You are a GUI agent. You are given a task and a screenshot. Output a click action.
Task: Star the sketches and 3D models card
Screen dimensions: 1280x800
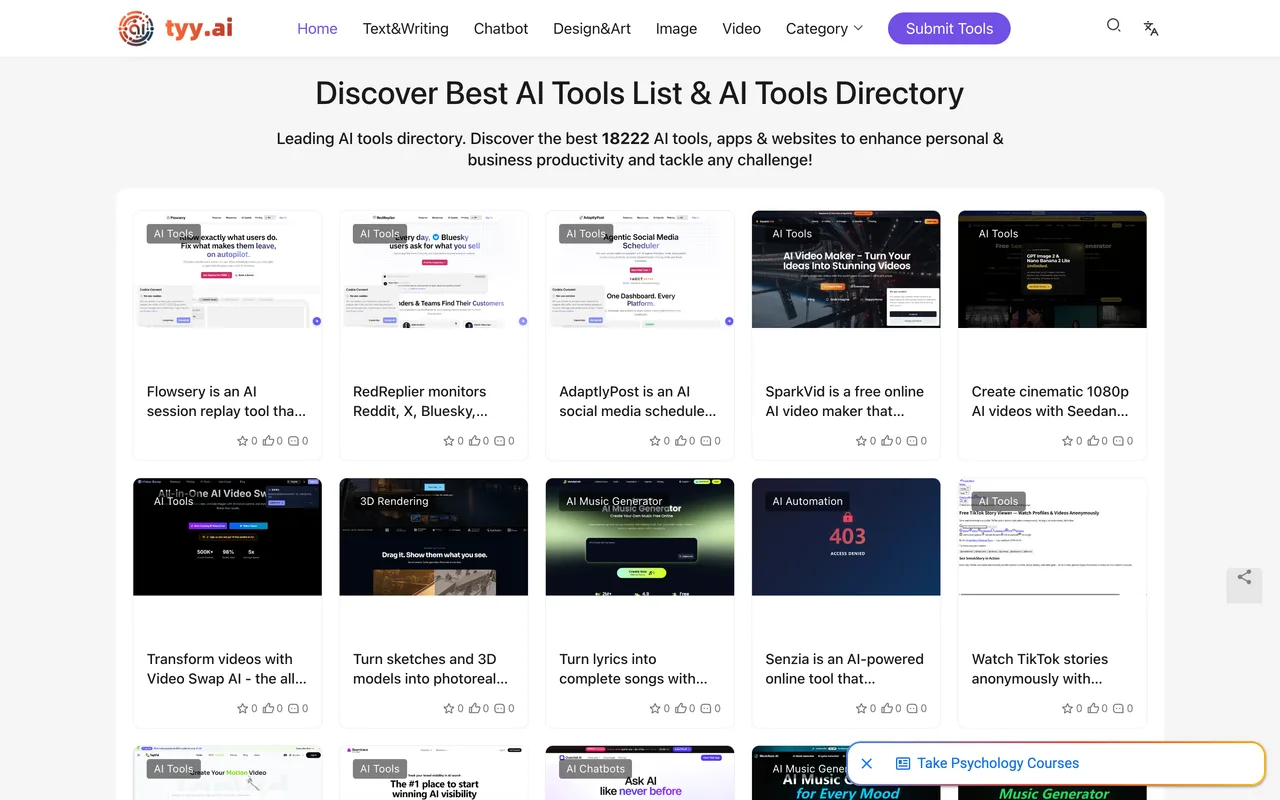(x=448, y=708)
